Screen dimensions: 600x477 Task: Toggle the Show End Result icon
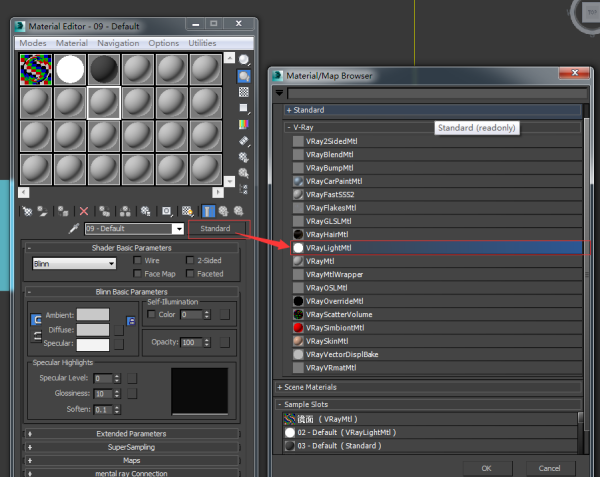click(x=208, y=211)
